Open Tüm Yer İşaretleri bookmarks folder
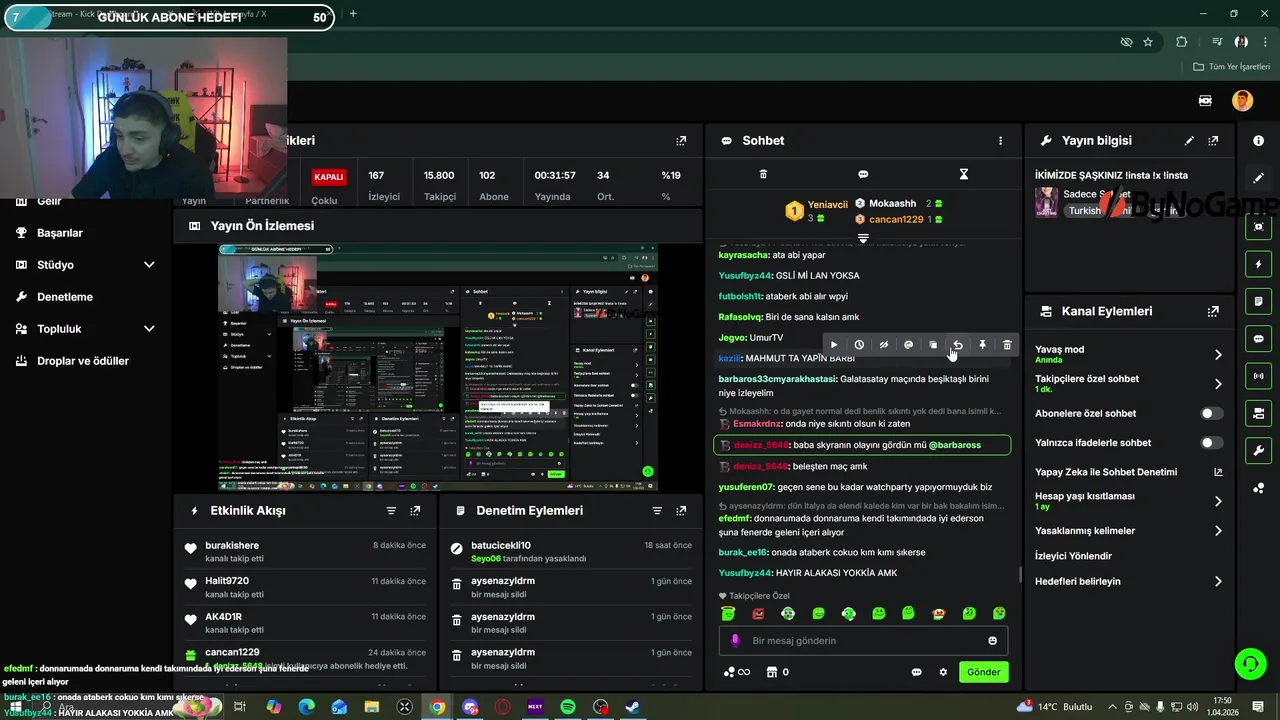The height and width of the screenshot is (720, 1280). (1231, 67)
